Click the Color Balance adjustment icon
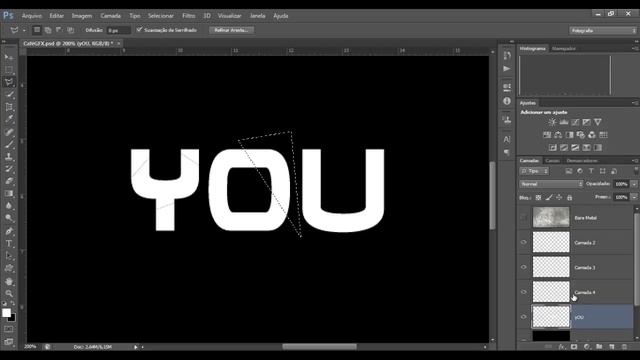Viewport: 640px width, 360px height. (558, 135)
